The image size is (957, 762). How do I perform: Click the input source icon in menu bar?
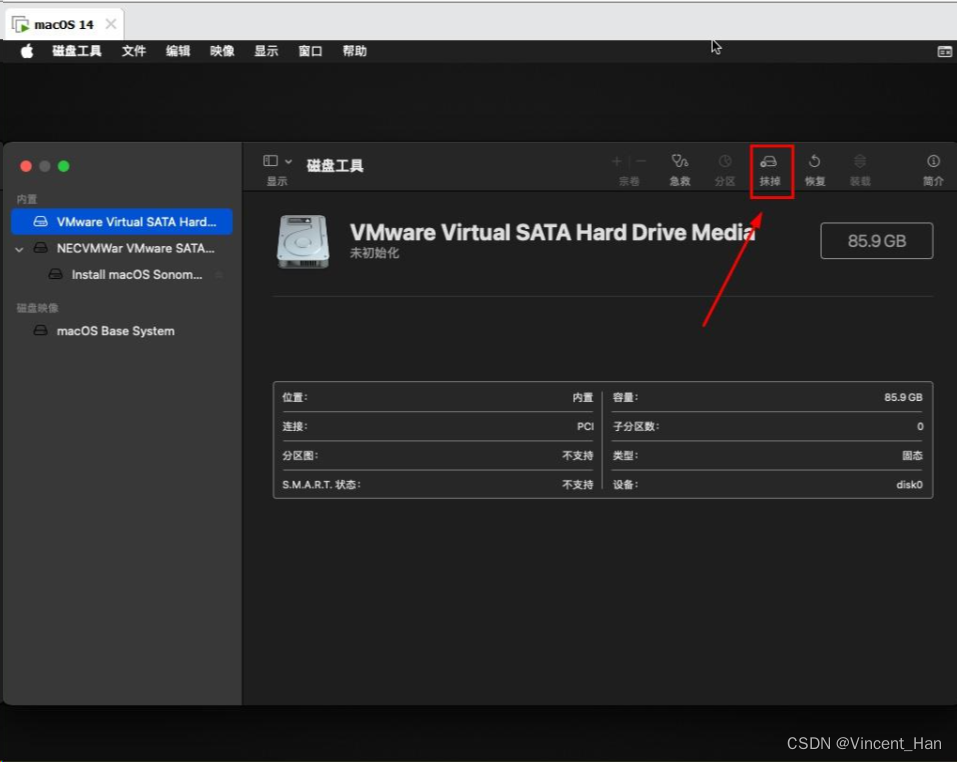point(944,51)
